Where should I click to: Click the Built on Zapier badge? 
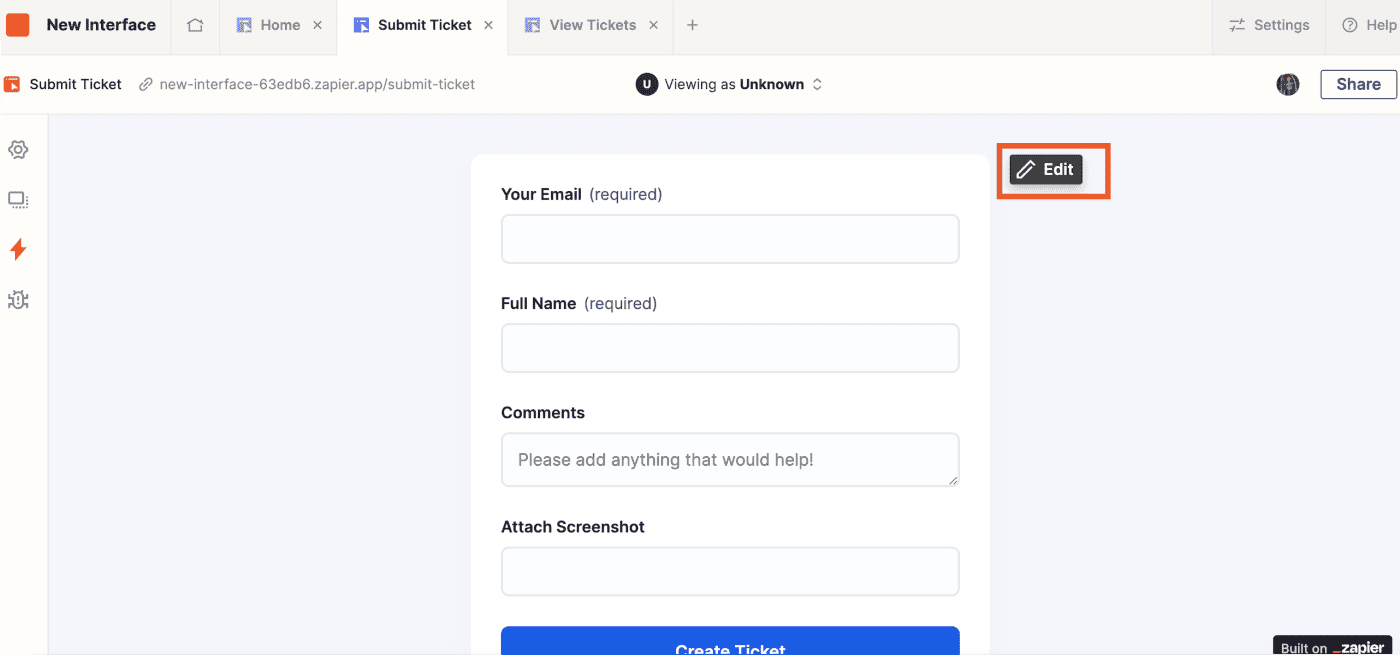(x=1331, y=644)
